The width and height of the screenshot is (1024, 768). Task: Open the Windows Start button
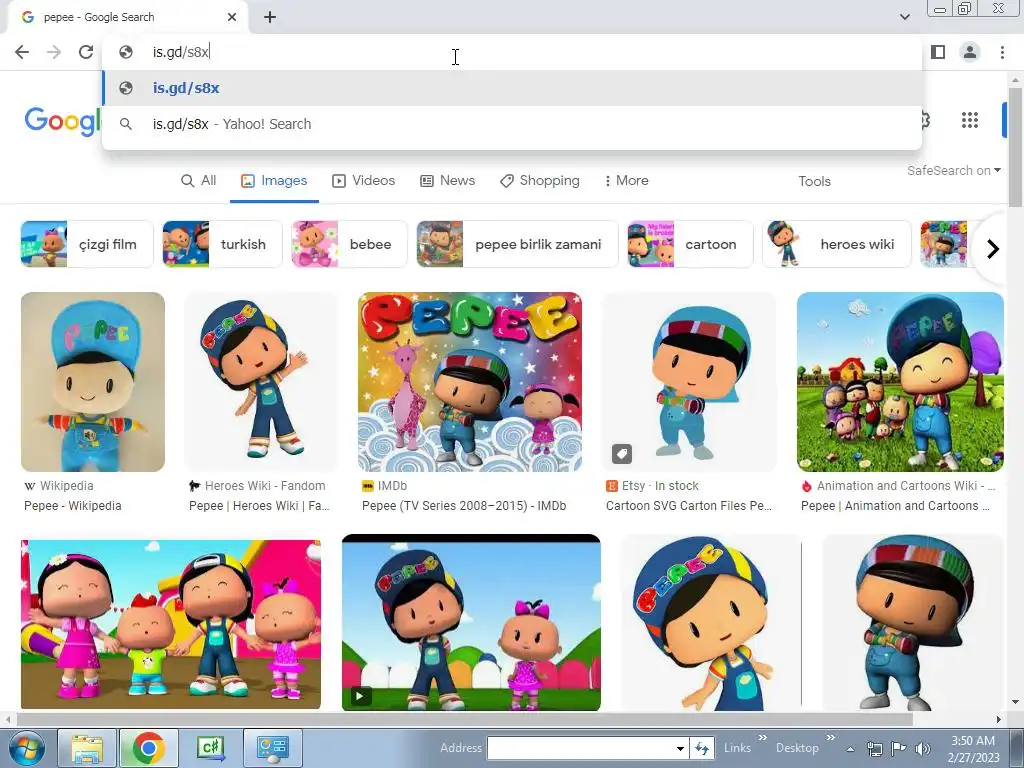(25, 748)
